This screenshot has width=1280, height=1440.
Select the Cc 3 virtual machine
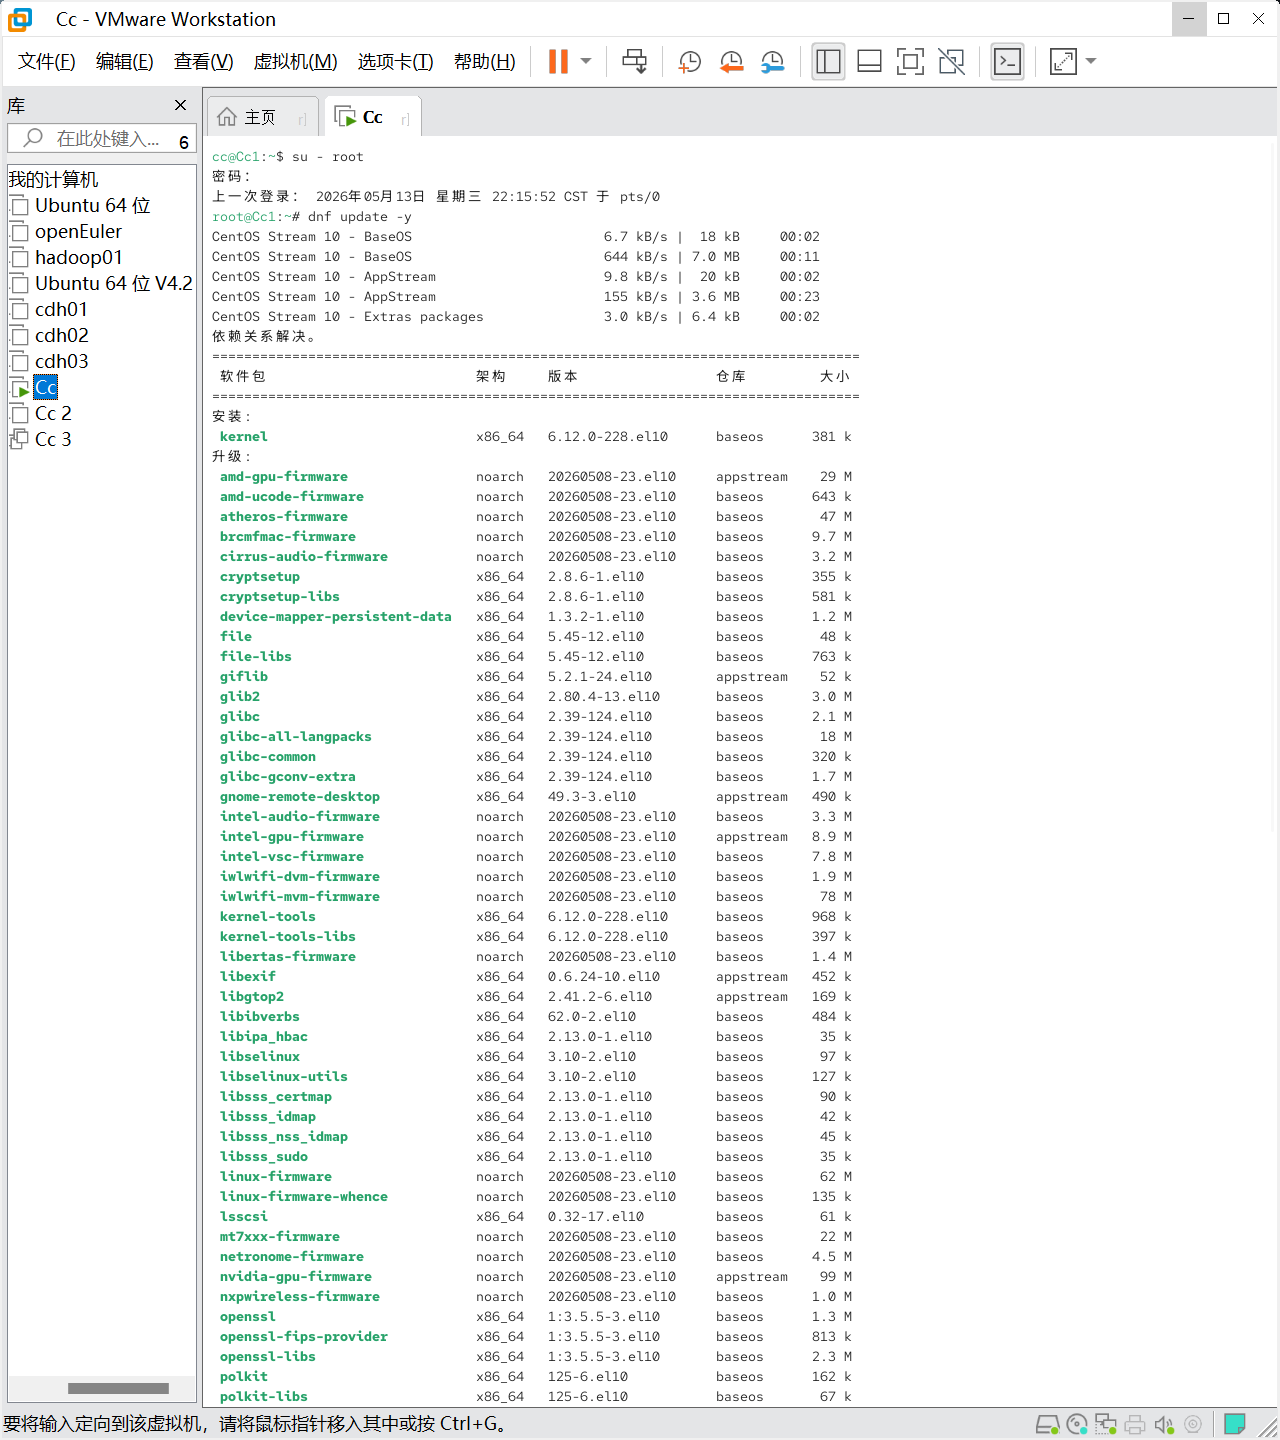(x=53, y=439)
